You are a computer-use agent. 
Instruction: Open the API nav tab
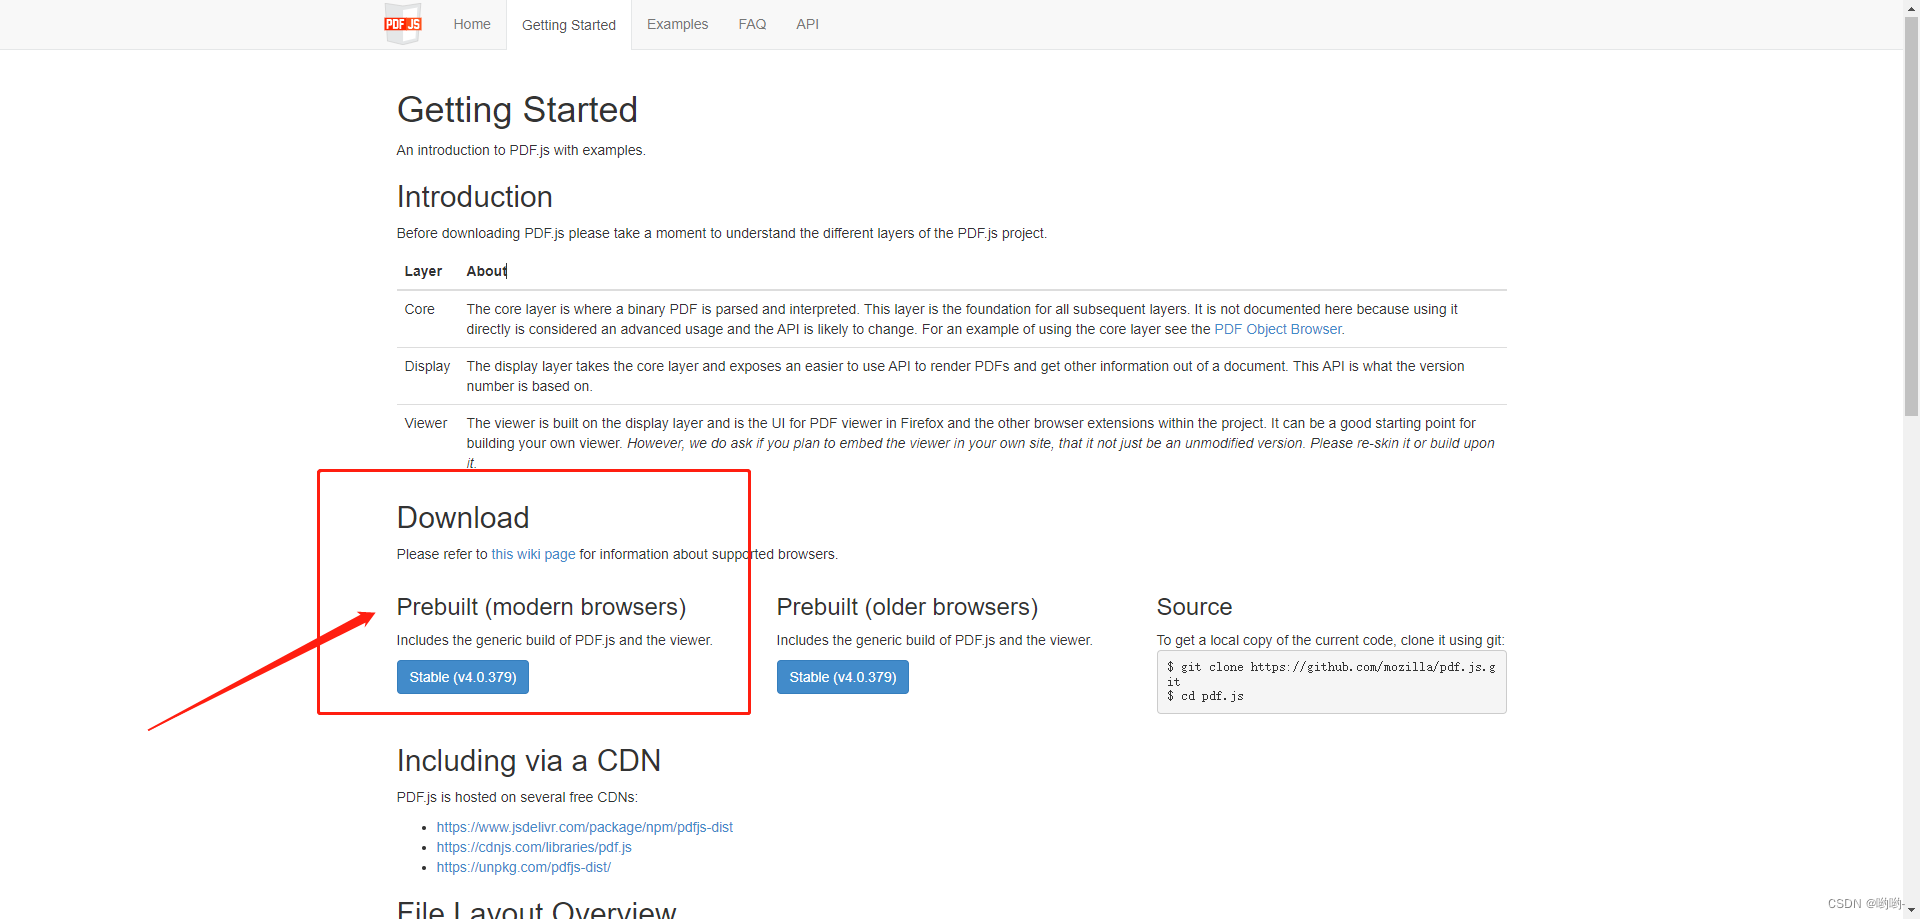pos(807,24)
